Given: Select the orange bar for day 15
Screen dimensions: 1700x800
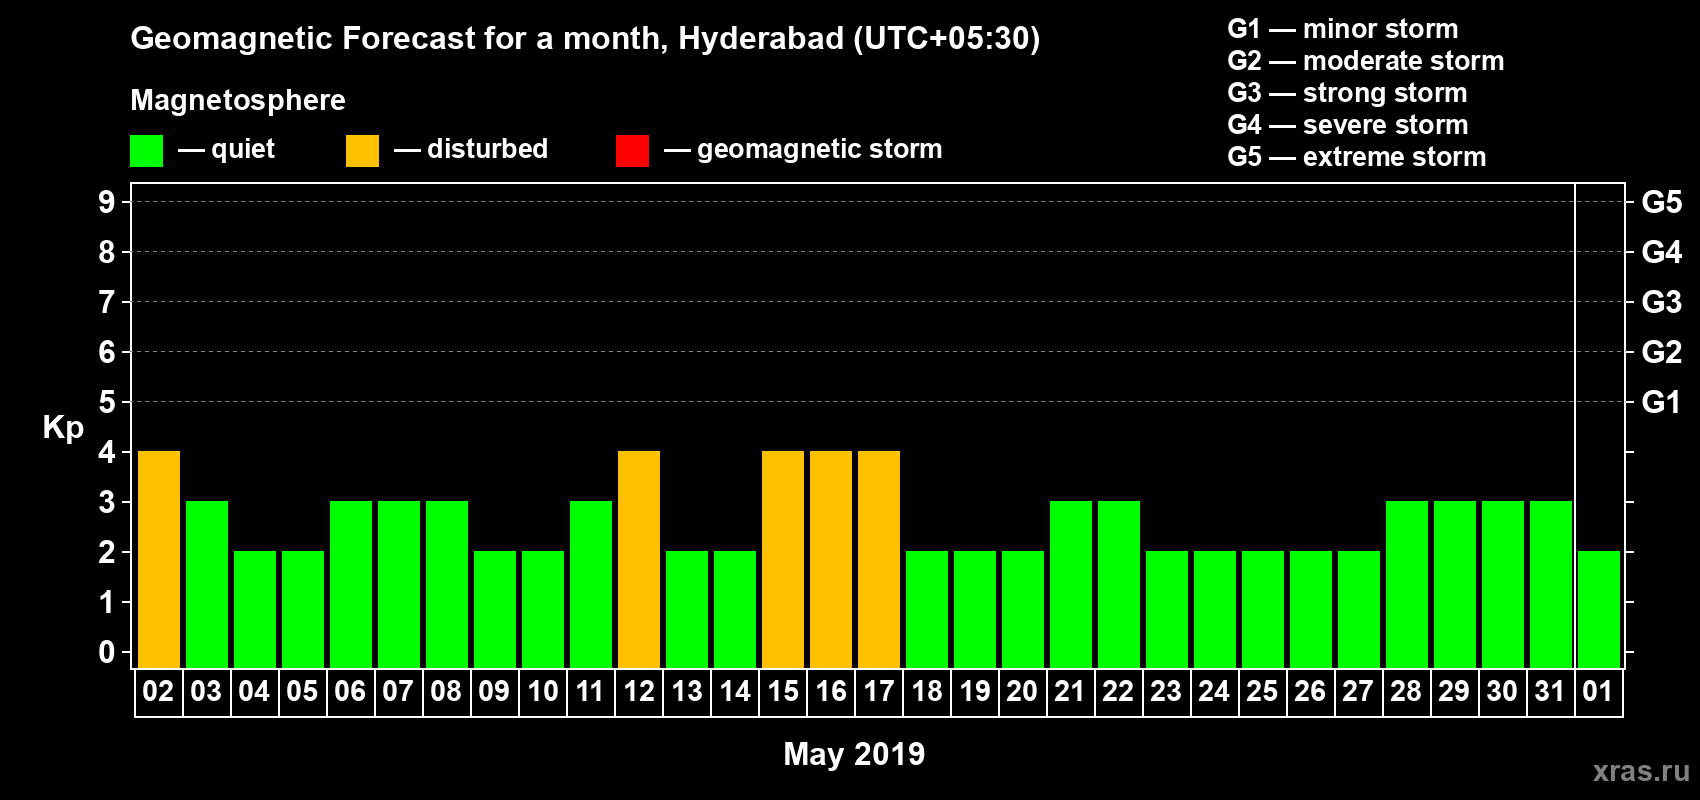Looking at the screenshot, I should pyautogui.click(x=783, y=560).
